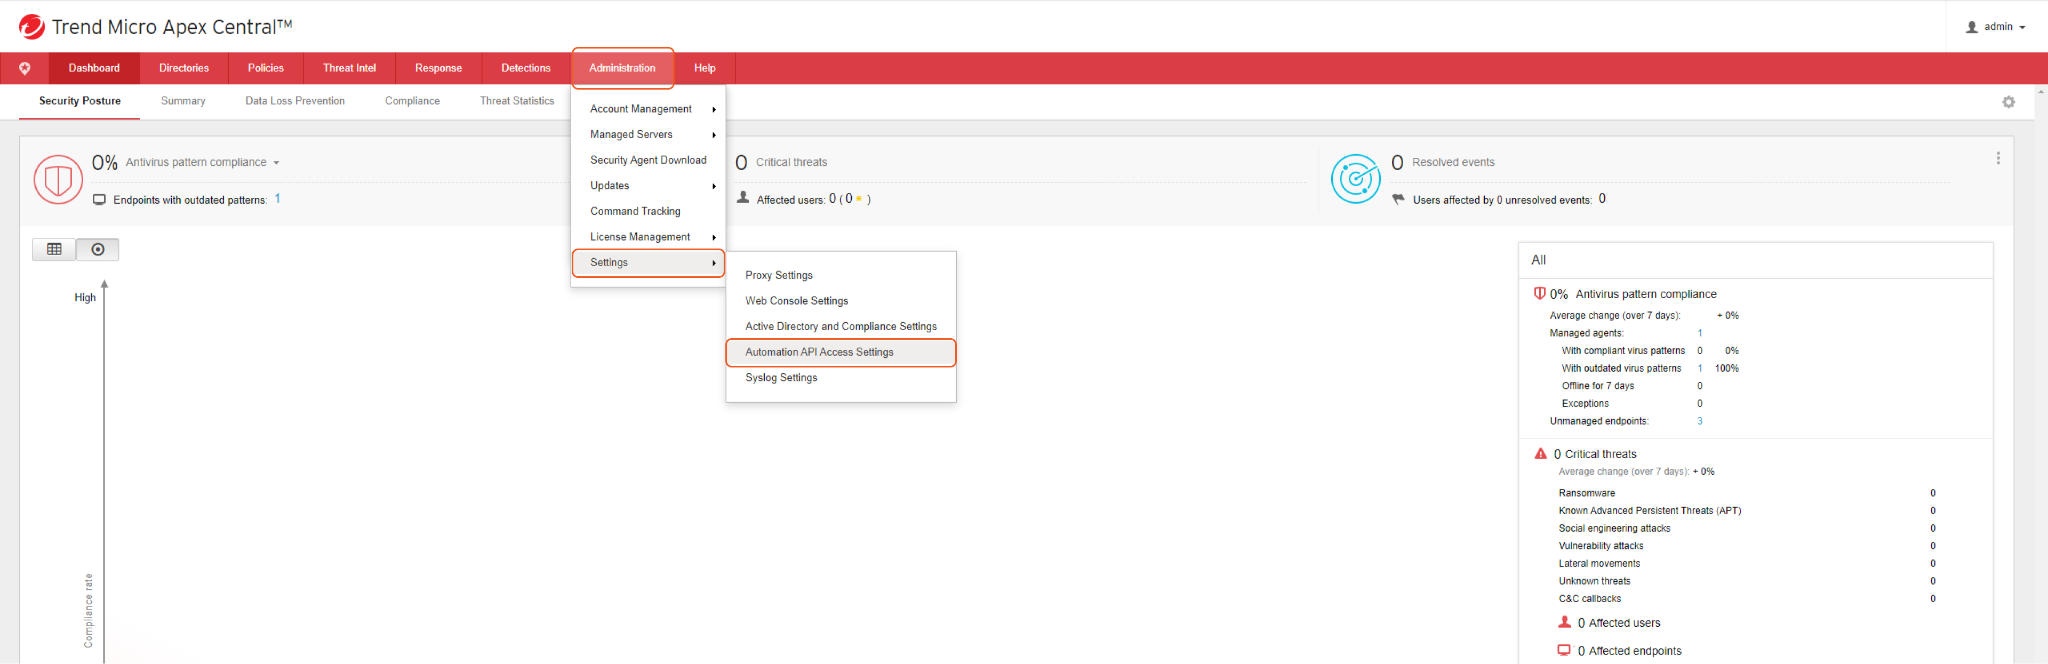Expand the License Management submenu
The height and width of the screenshot is (664, 2048).
[648, 237]
